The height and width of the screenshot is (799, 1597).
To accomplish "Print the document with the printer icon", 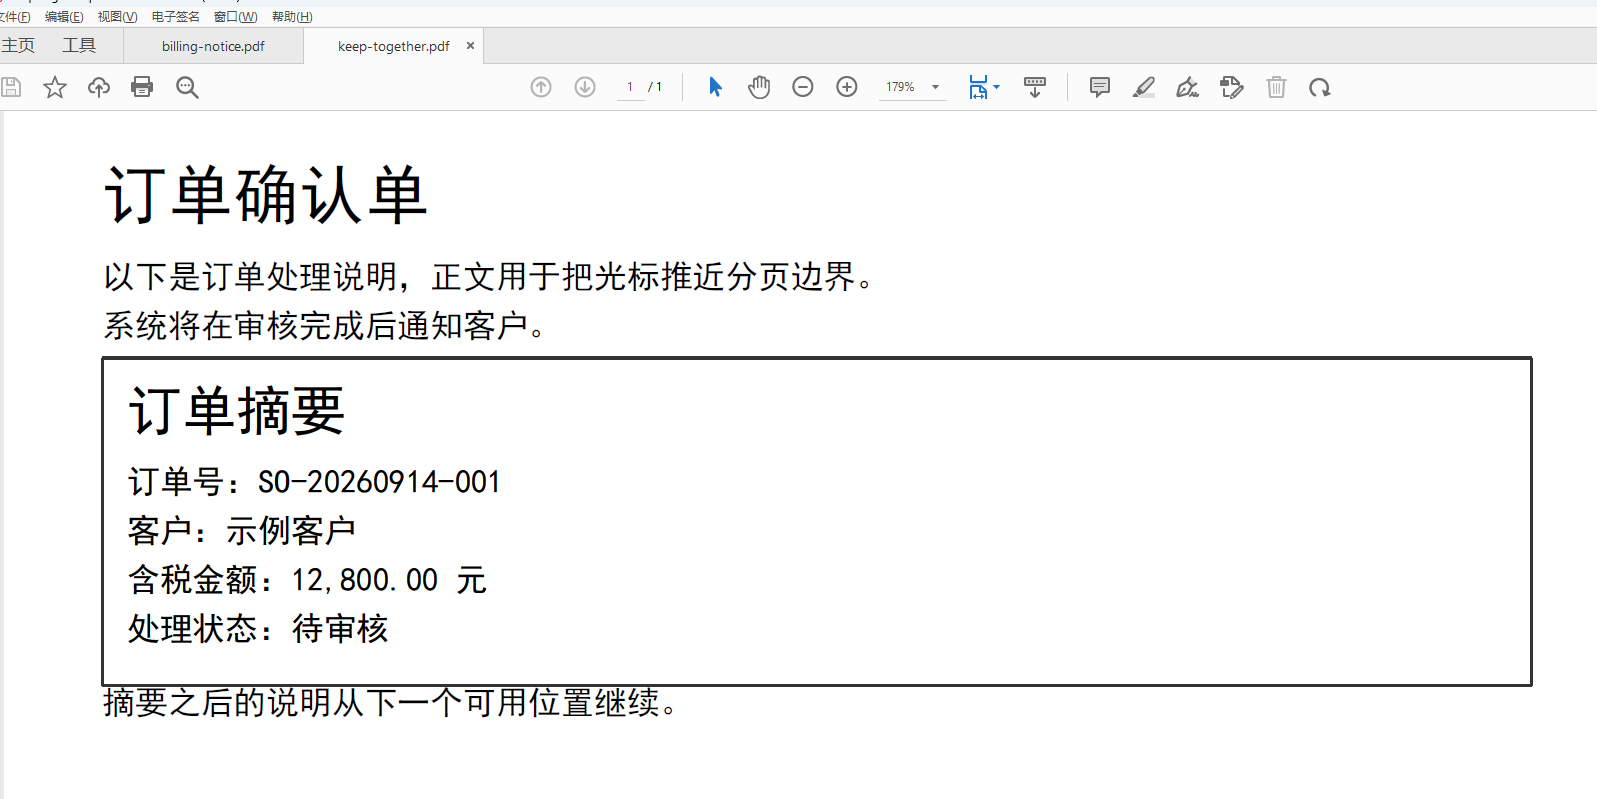I will [142, 87].
